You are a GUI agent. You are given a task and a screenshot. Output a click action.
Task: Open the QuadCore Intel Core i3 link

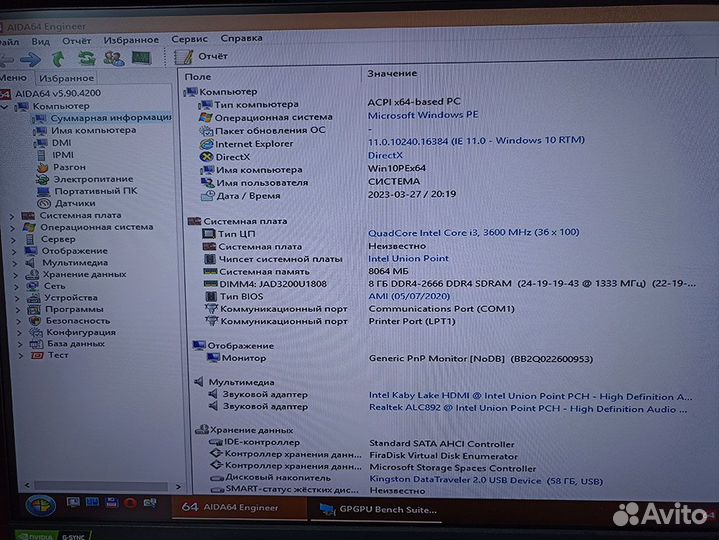coord(474,232)
